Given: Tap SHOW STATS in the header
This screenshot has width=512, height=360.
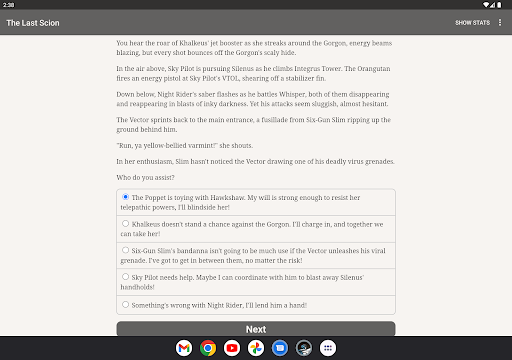Looking at the screenshot, I should point(473,23).
